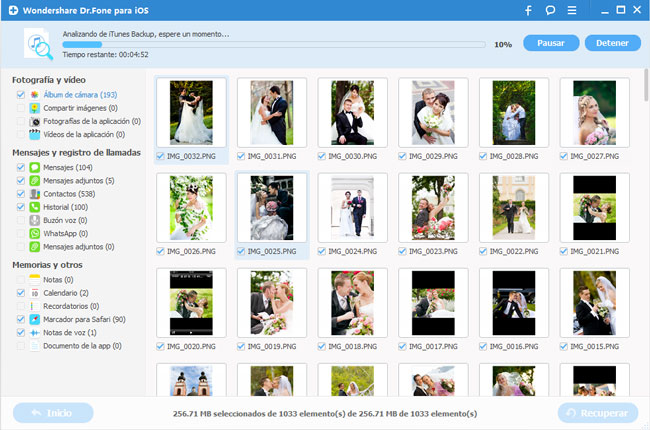
Task: Uncheck the IMG_0015.PNG checkbox
Action: point(563,347)
